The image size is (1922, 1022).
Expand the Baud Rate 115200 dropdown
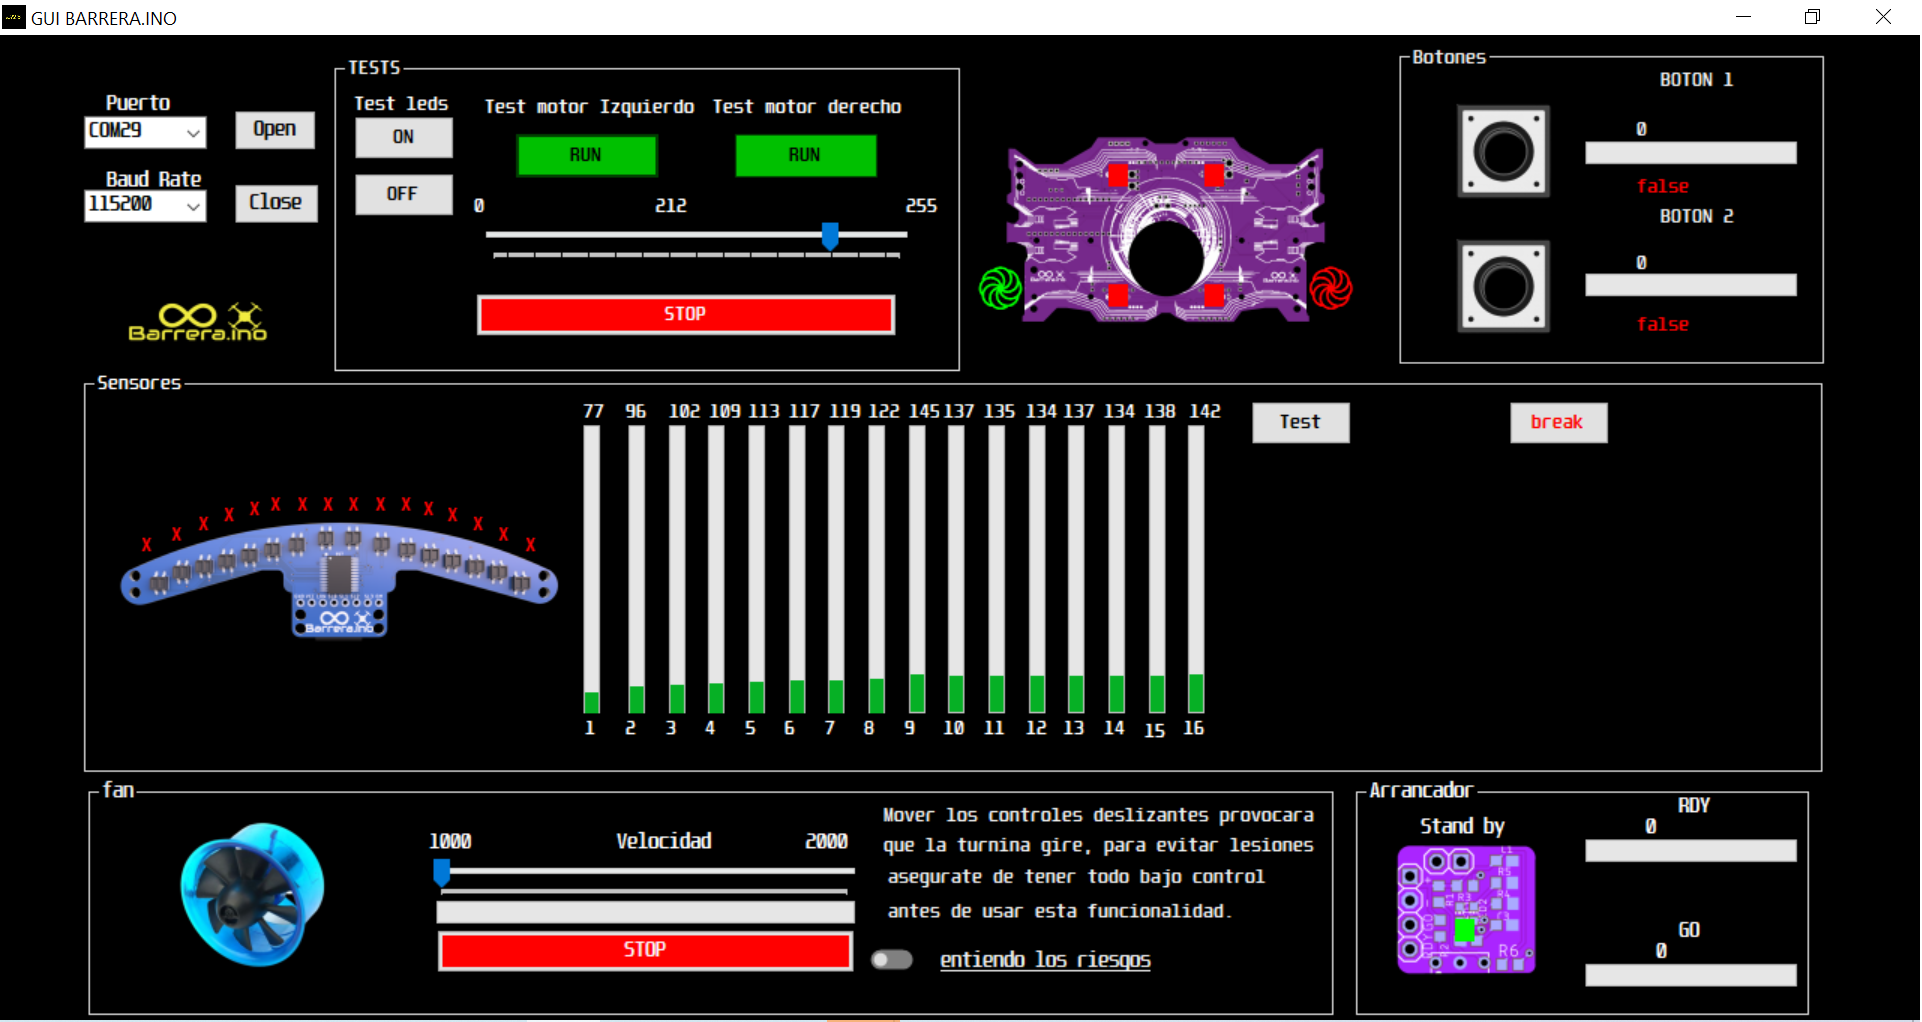tap(145, 205)
